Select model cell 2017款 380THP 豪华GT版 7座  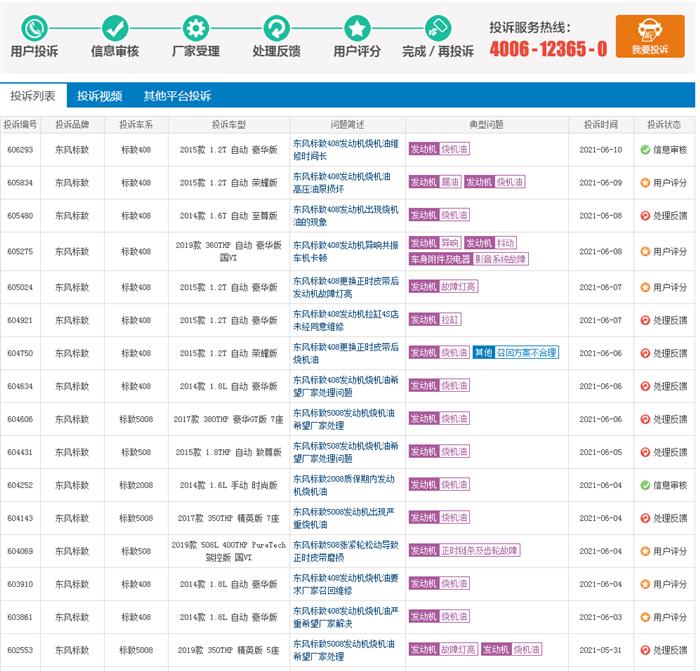[229, 419]
